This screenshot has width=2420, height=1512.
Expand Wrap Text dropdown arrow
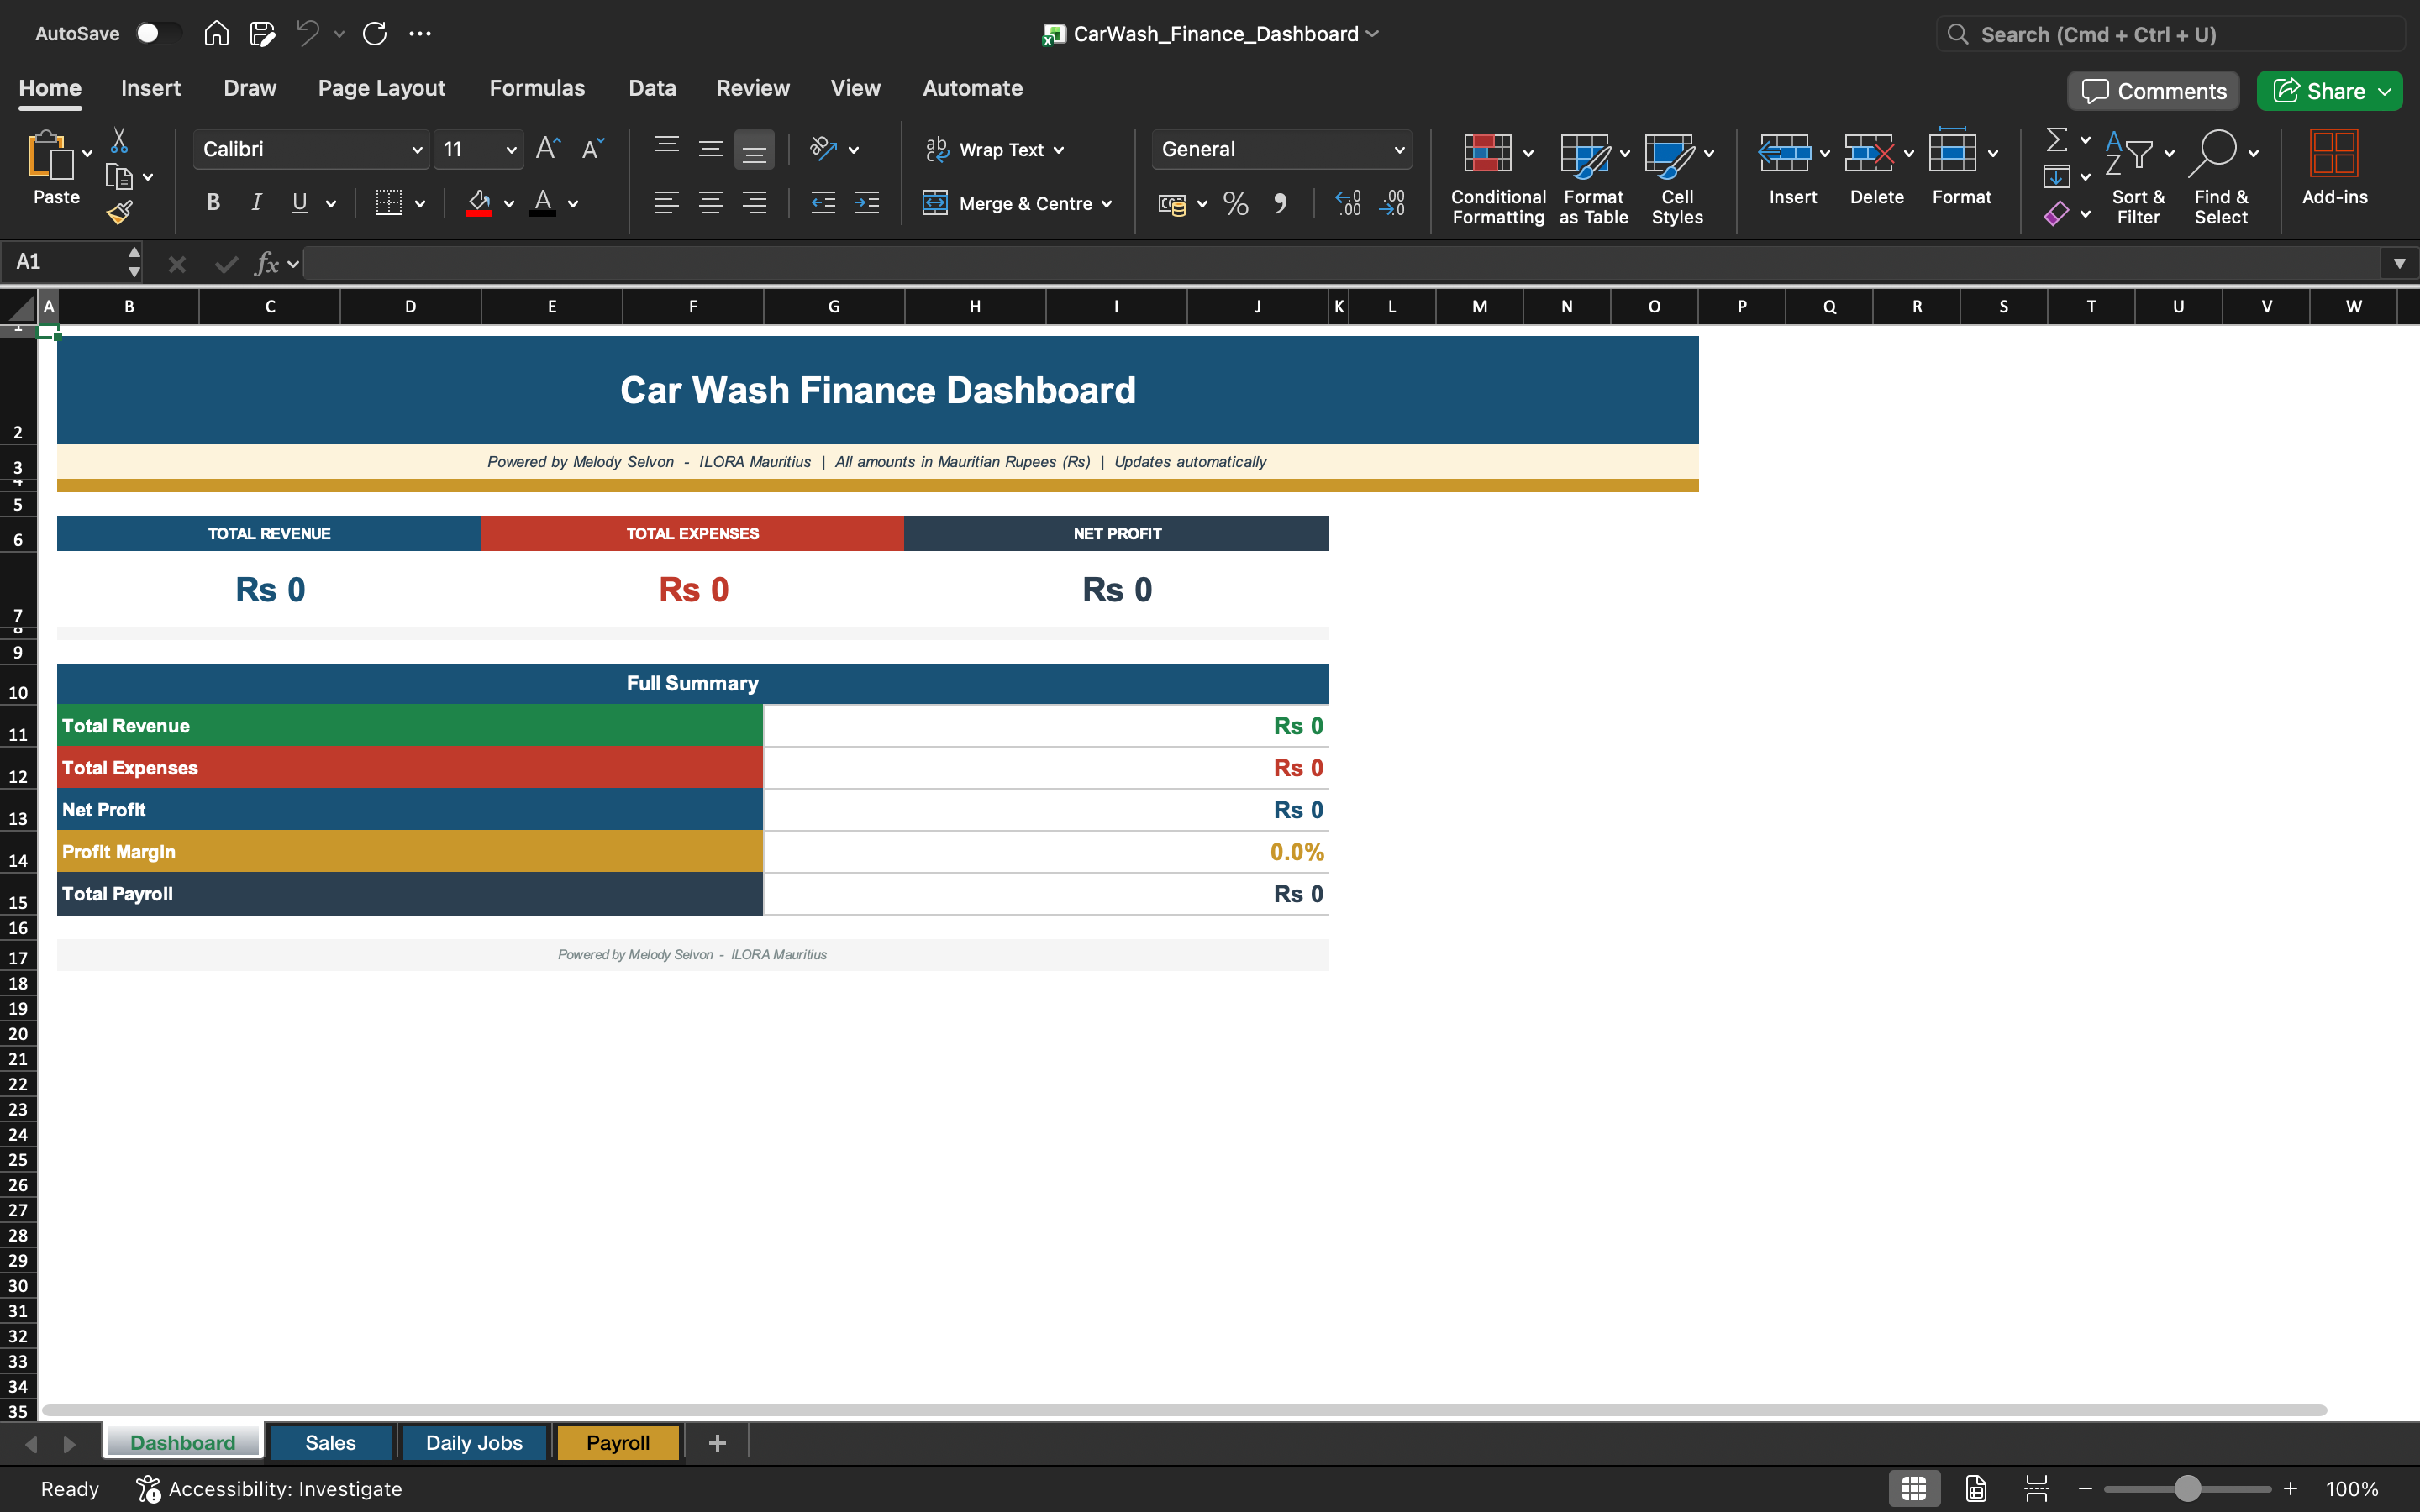pos(1059,150)
